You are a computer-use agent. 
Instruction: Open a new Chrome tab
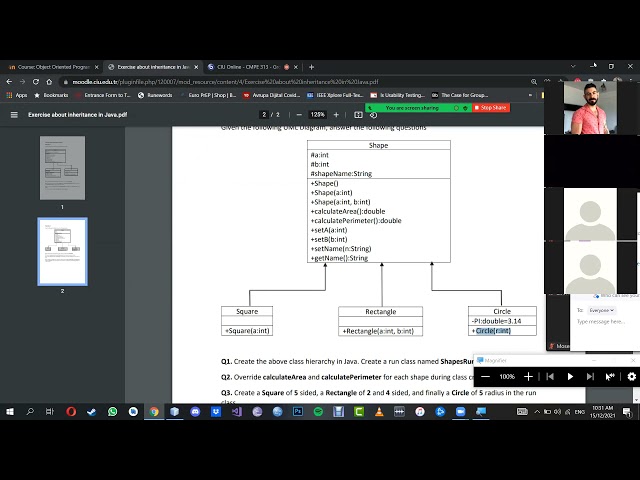[x=311, y=67]
